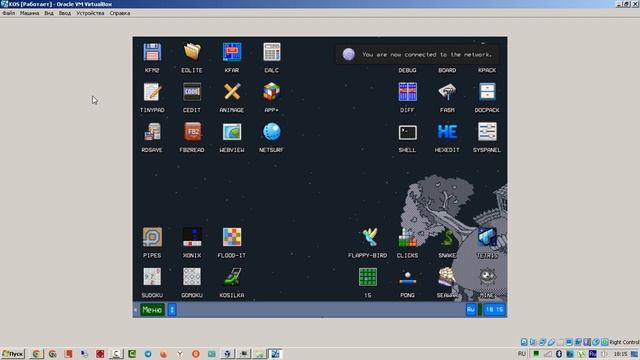Screen dimensions: 640x360
Task: Launch the CEDIT code editor icon
Action: [192, 92]
